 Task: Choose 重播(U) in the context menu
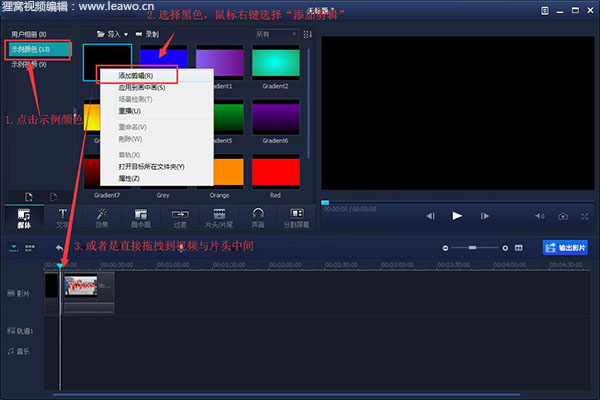coord(156,111)
